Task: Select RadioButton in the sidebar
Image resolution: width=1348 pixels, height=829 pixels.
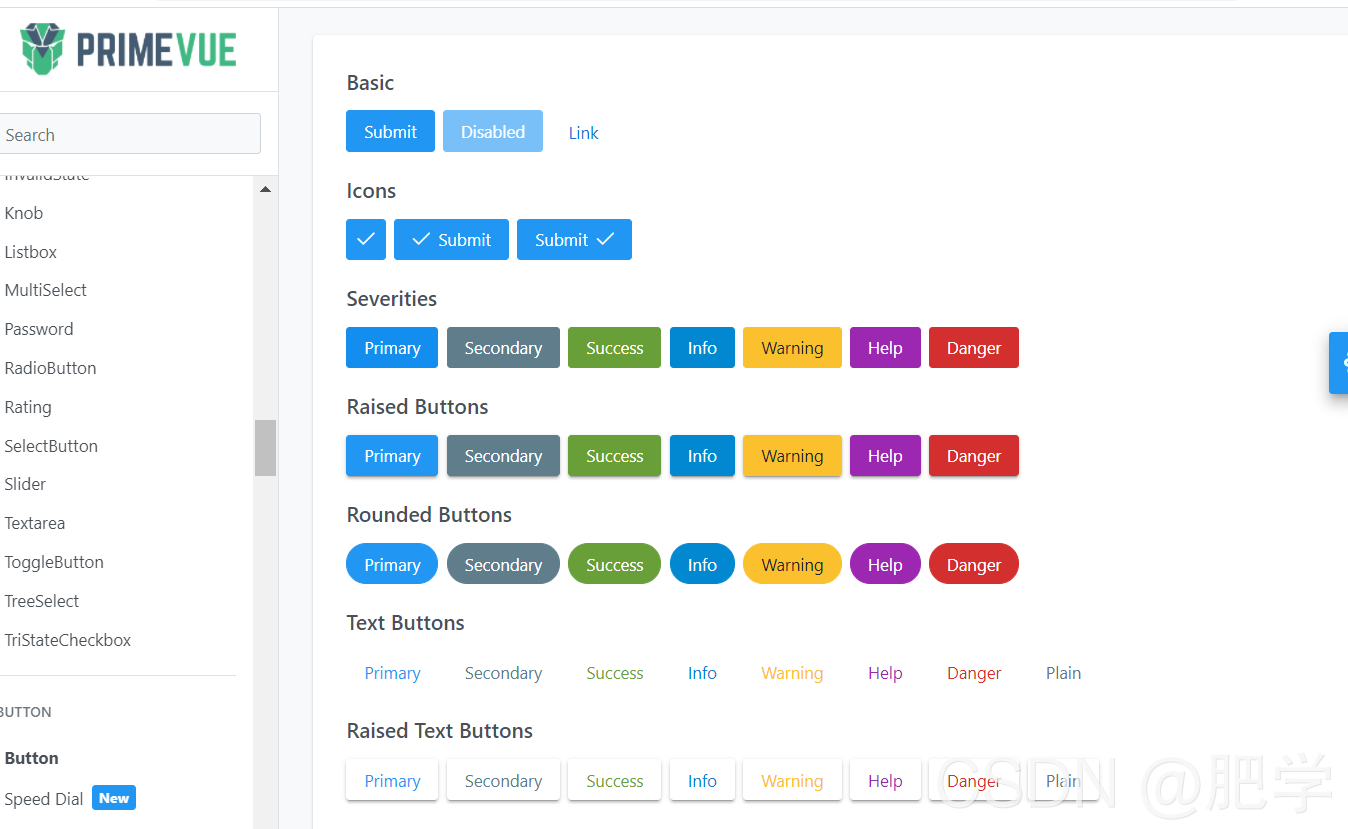Action: [50, 368]
